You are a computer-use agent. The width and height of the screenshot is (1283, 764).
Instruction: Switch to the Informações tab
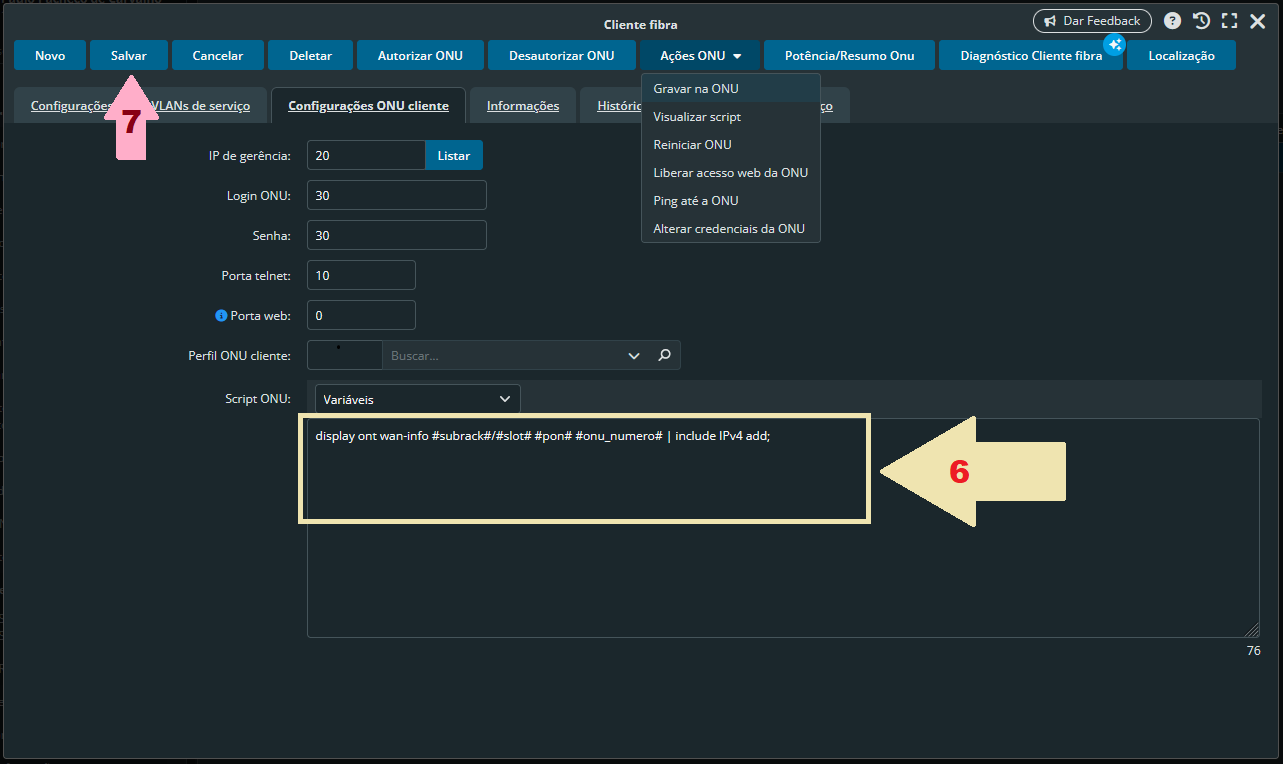point(522,106)
